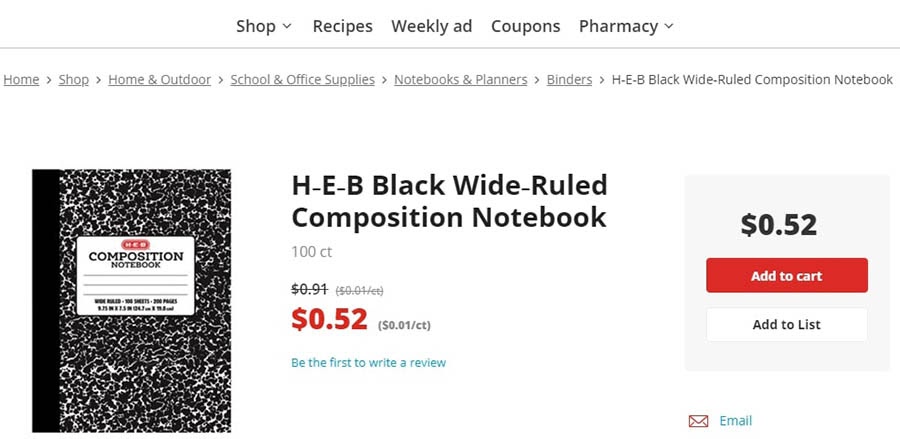This screenshot has height=439, width=900.
Task: Go to Coupons in navigation
Action: 525,26
